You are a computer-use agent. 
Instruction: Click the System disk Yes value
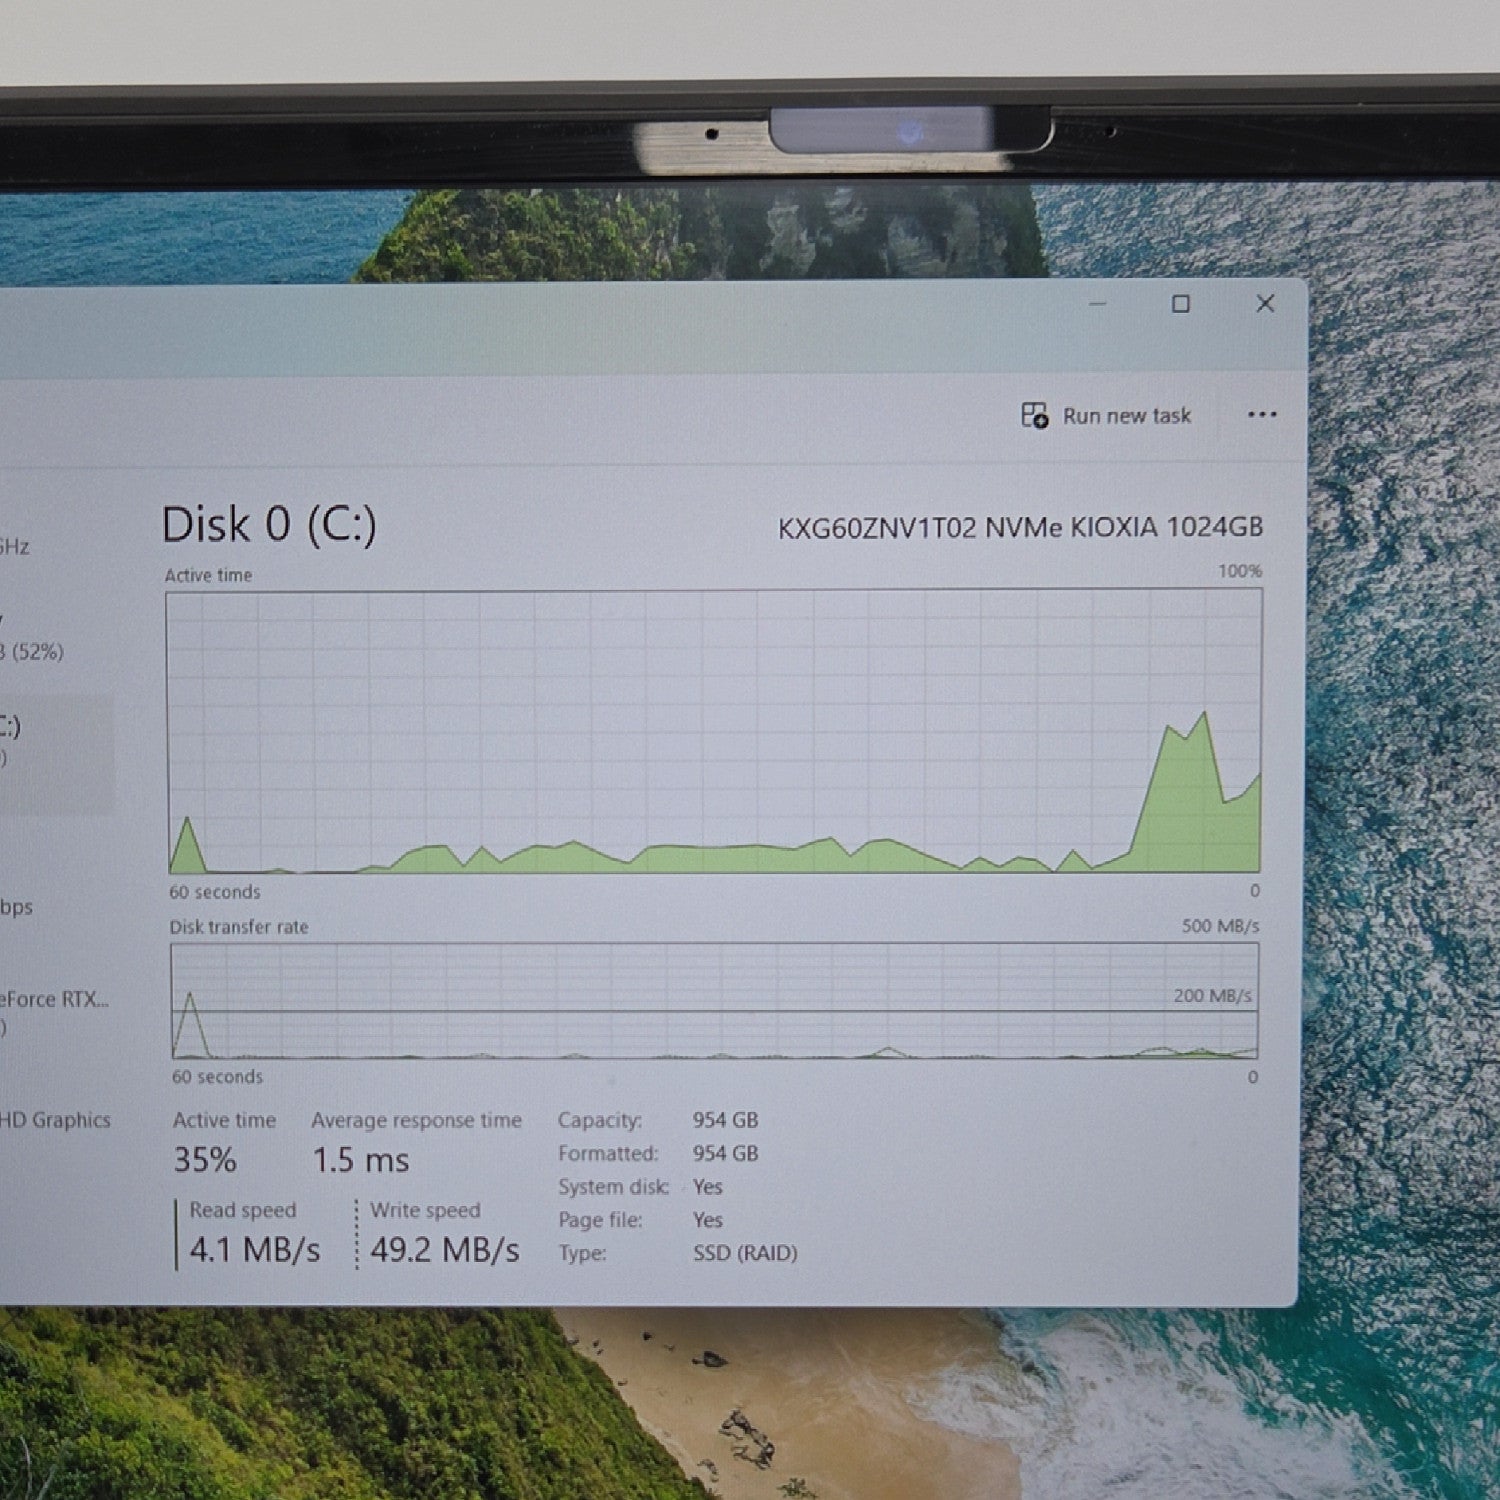[707, 1187]
